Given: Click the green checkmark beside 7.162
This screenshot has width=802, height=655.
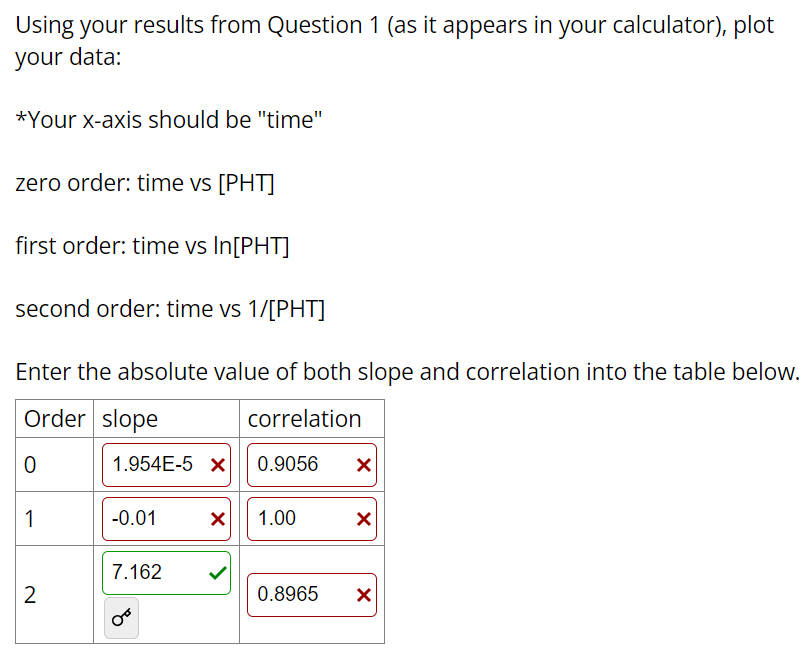Looking at the screenshot, I should pyautogui.click(x=217, y=572).
